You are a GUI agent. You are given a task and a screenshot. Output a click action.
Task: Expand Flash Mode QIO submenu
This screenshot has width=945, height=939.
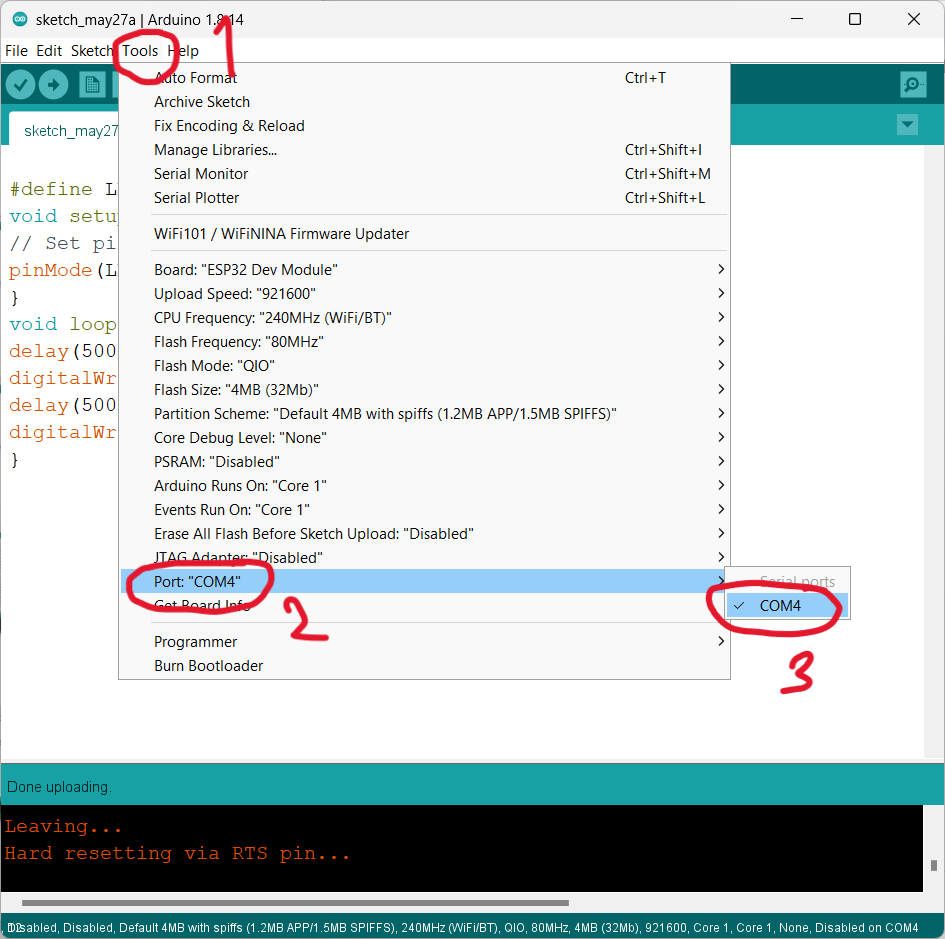[424, 366]
